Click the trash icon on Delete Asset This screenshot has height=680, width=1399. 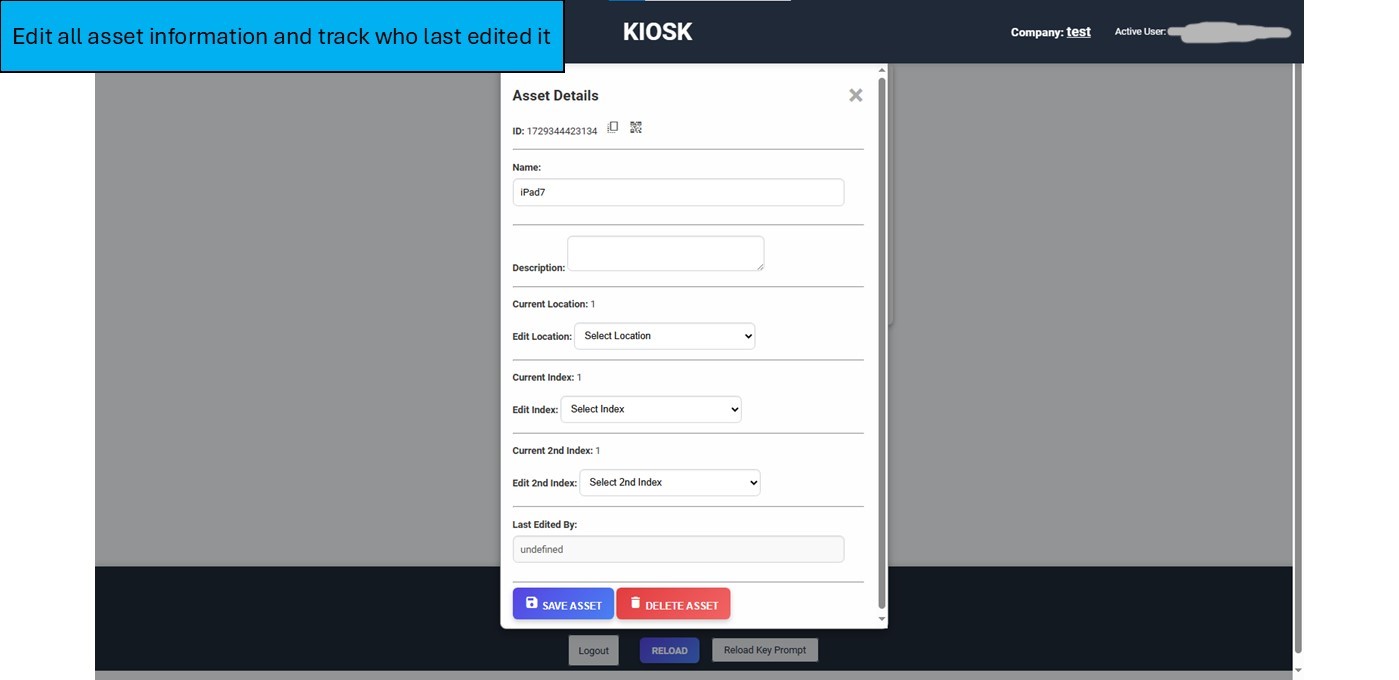(x=635, y=603)
